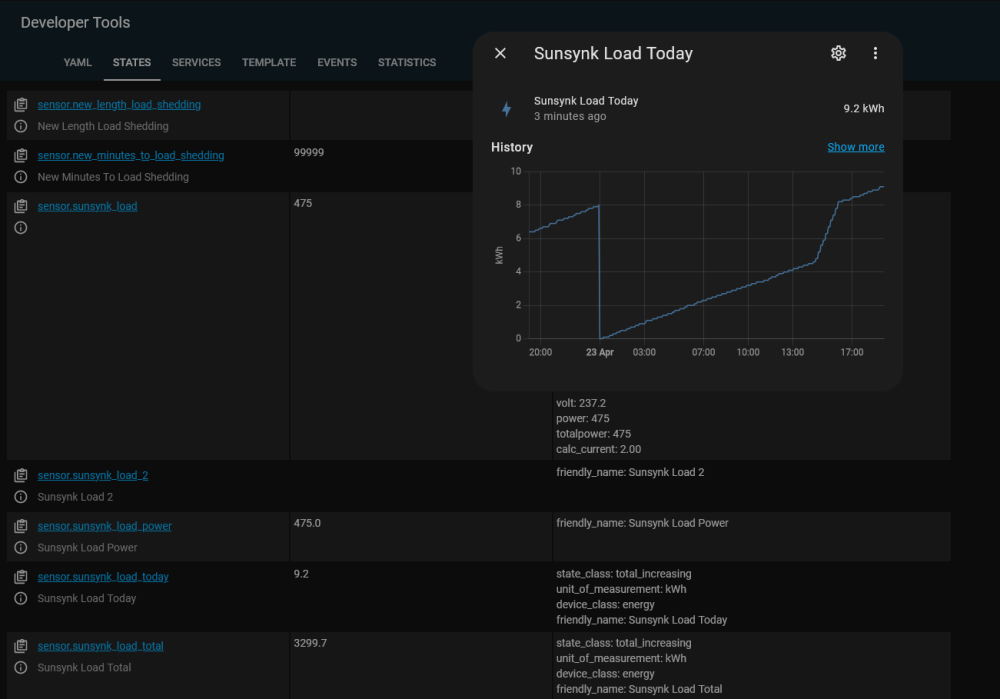Click 'volt: 237.2' attribute text
Image resolution: width=1000 pixels, height=699 pixels.
click(581, 403)
